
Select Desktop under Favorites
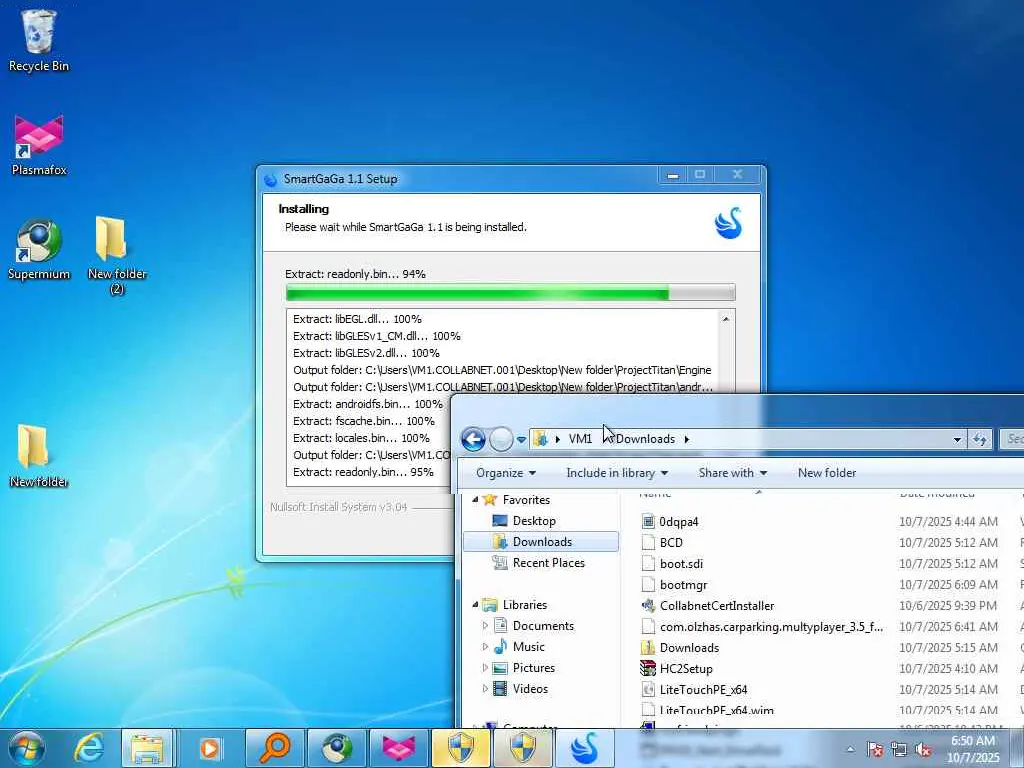tap(534, 520)
